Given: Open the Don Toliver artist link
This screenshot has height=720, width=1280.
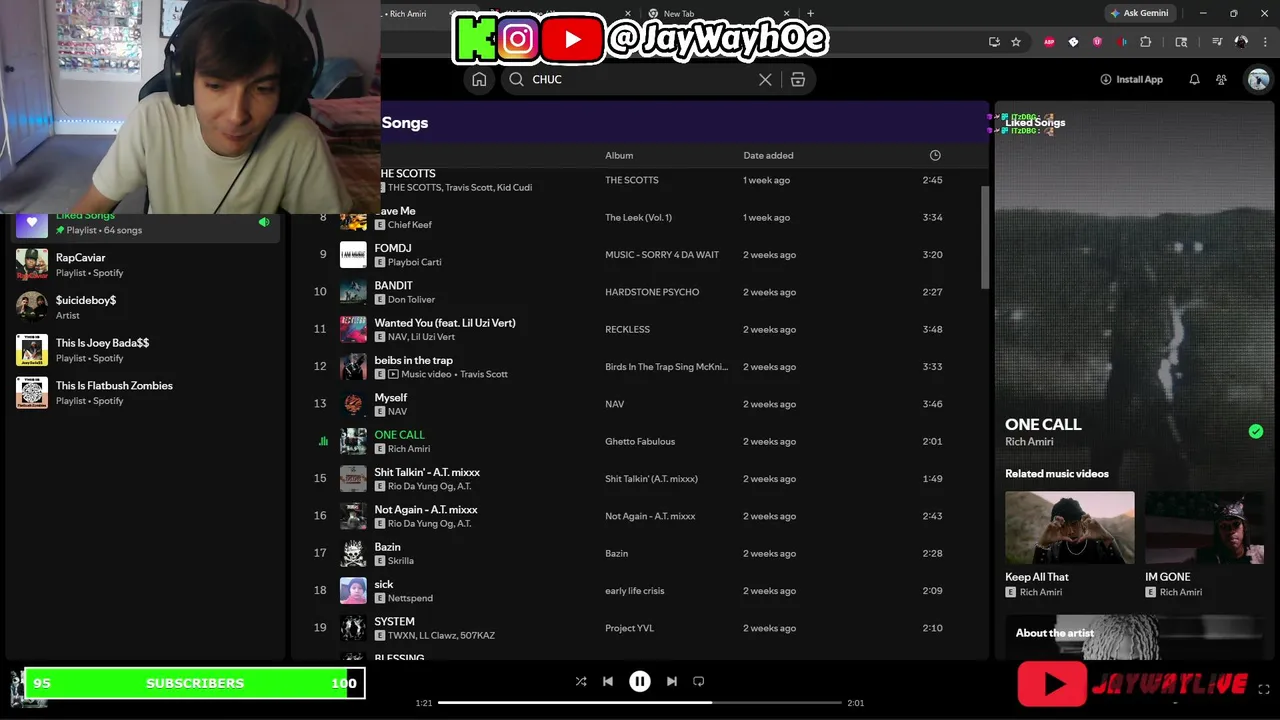Looking at the screenshot, I should [x=412, y=299].
